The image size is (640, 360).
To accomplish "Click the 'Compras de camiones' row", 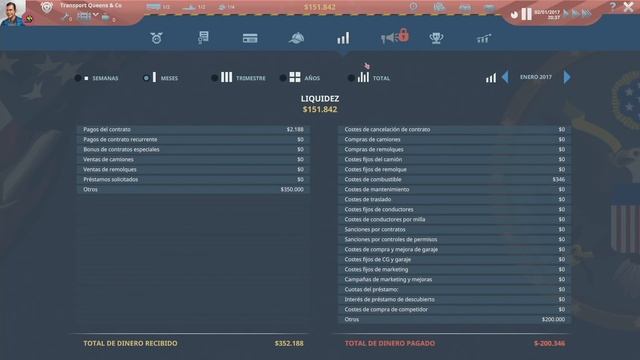I will [454, 140].
